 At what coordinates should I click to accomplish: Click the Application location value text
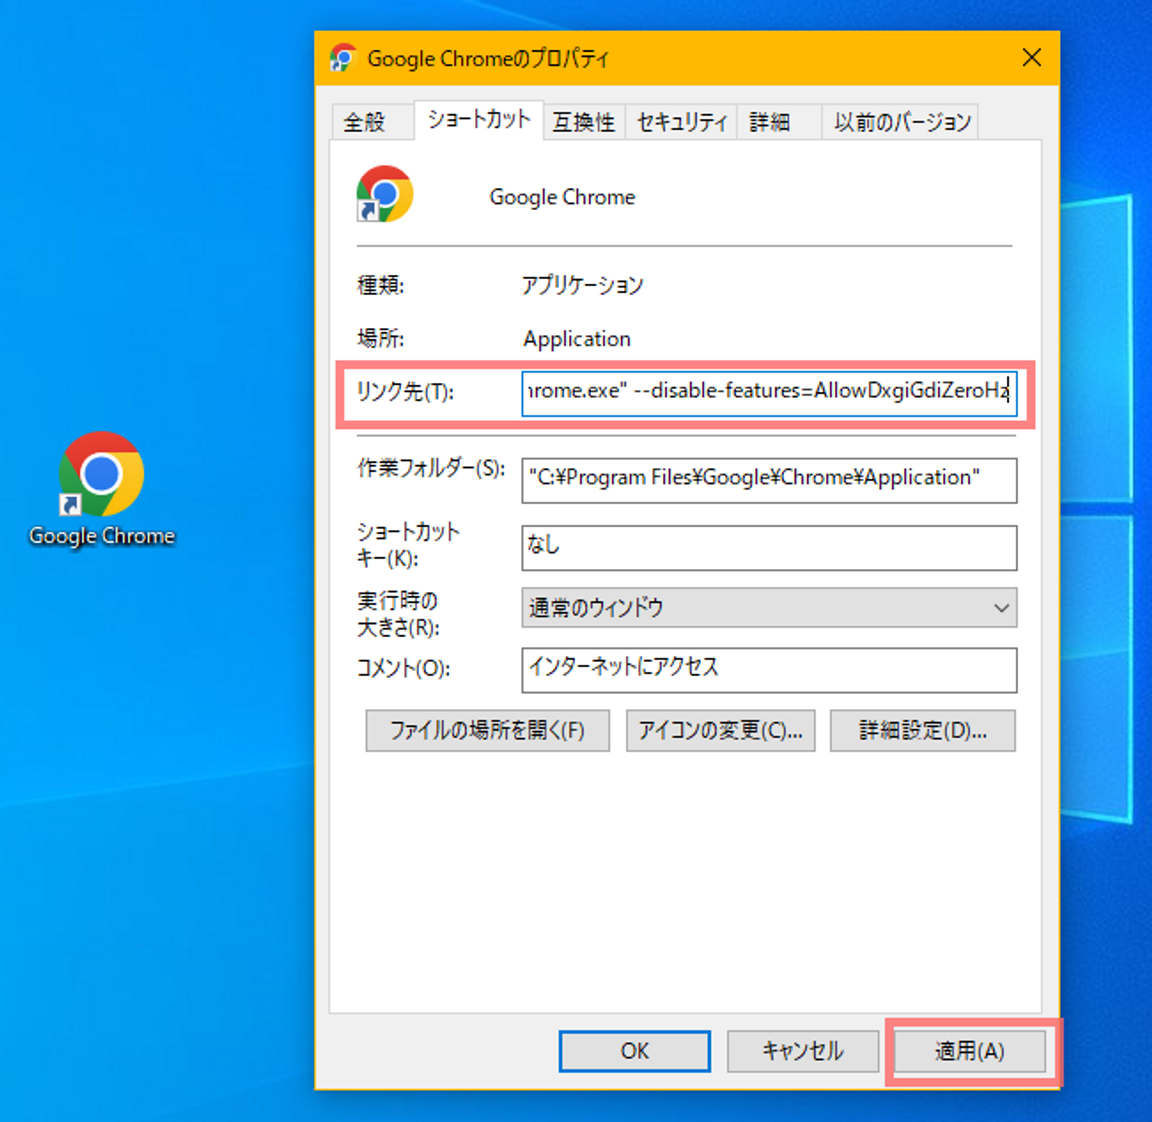click(577, 339)
